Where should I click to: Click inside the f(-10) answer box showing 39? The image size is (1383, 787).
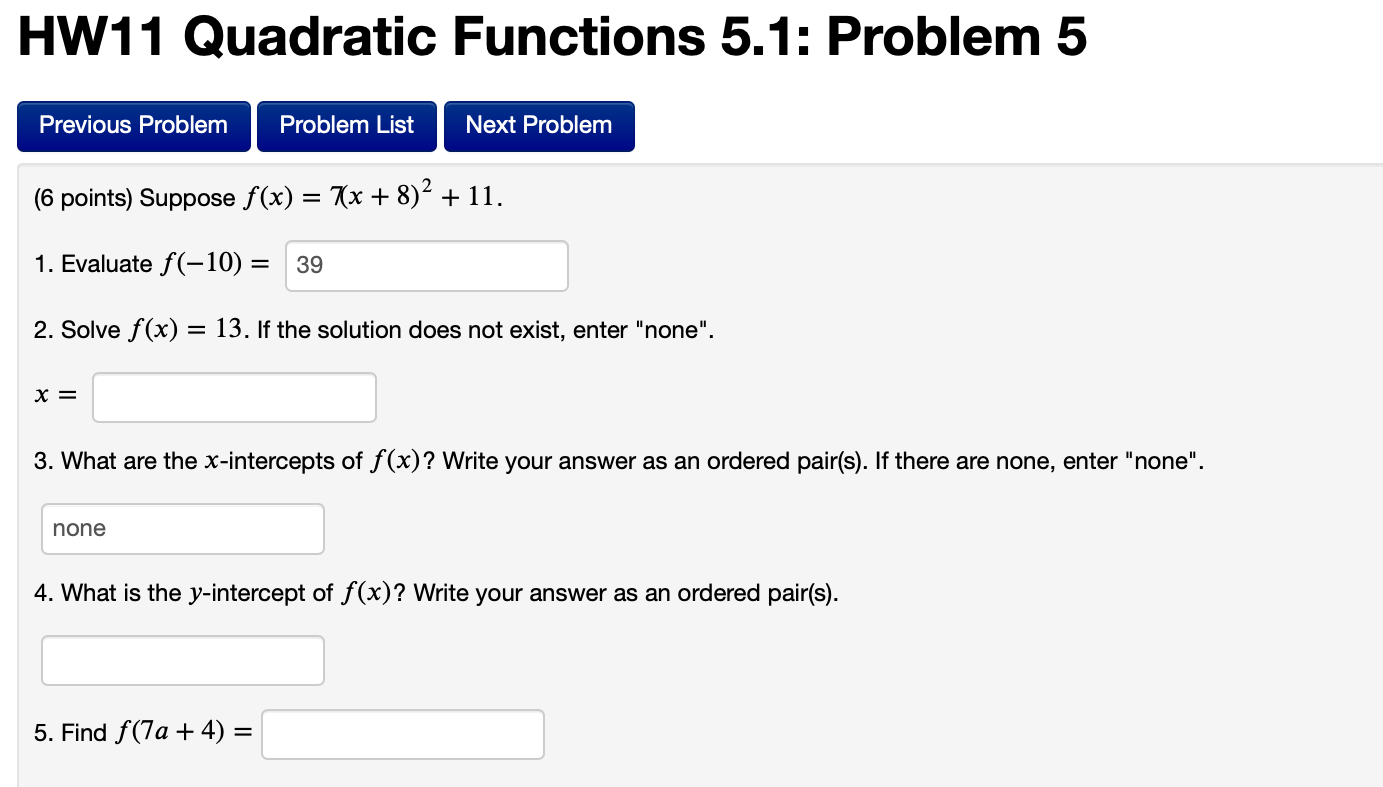[426, 265]
